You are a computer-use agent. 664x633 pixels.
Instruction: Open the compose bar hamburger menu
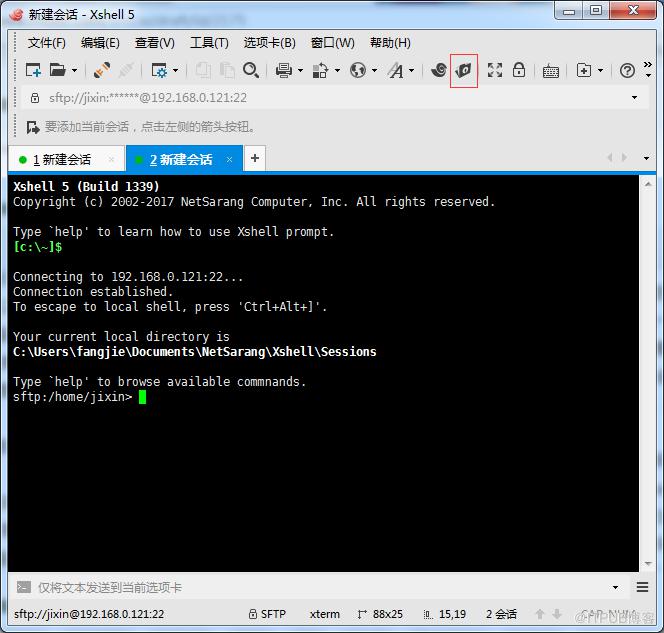pos(642,587)
